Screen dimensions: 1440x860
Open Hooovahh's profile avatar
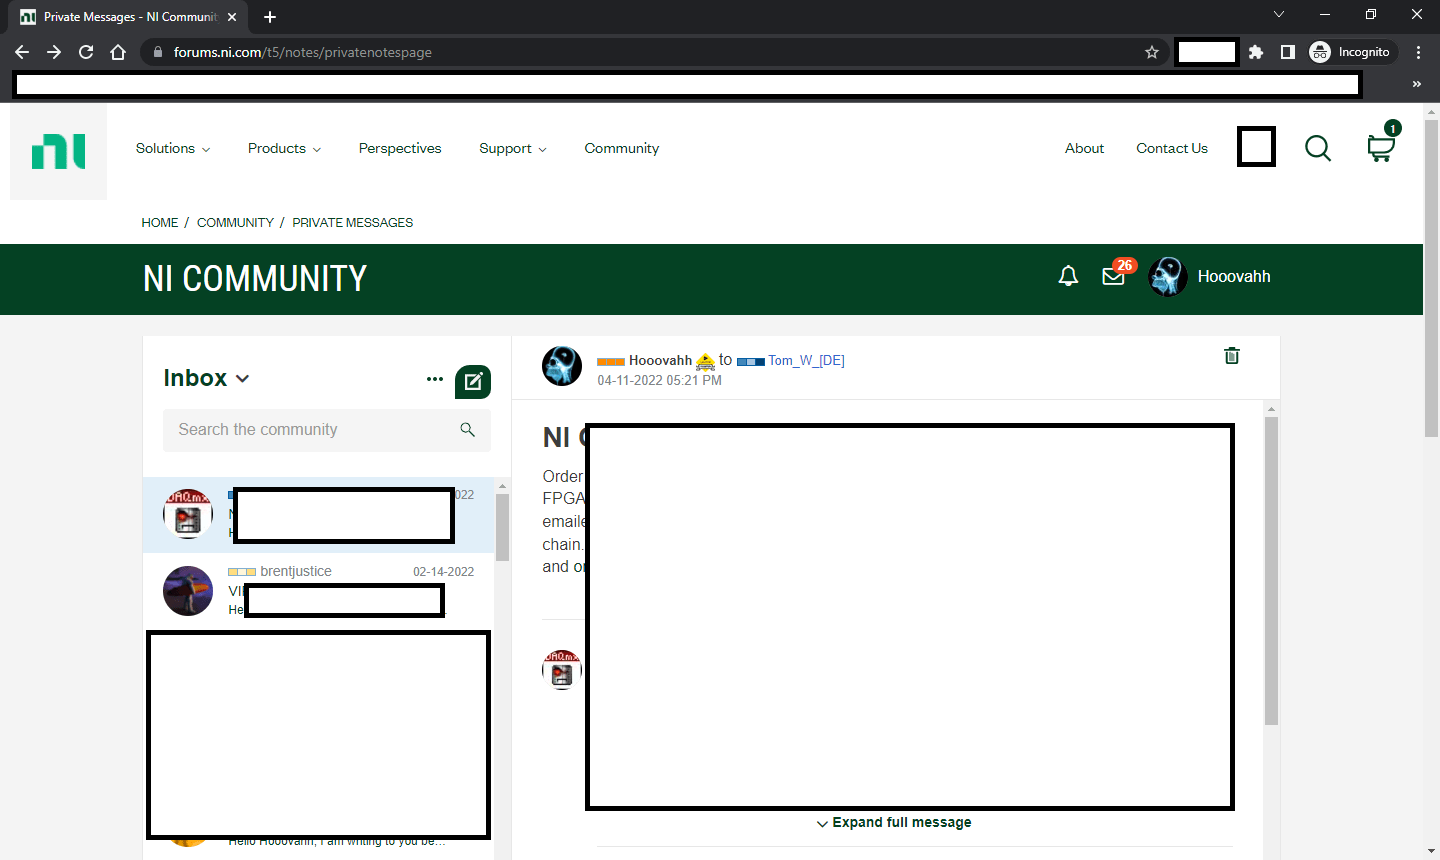[1167, 276]
